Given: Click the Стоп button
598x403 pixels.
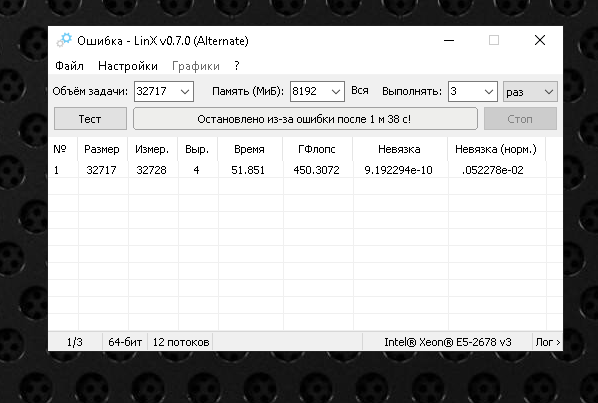Looking at the screenshot, I should click(x=520, y=119).
